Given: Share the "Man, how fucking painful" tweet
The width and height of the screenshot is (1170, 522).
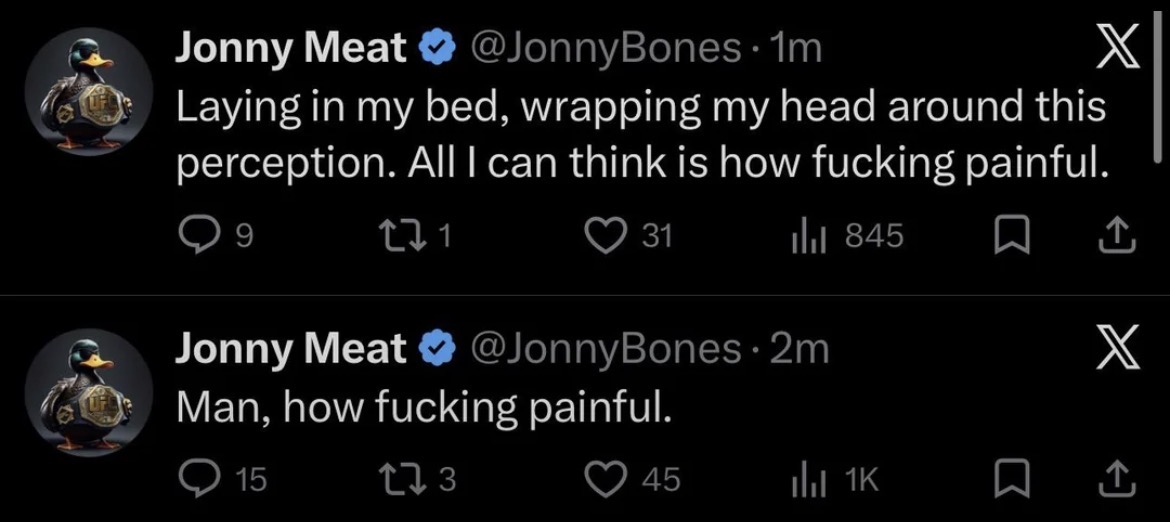Looking at the screenshot, I should coord(1116,480).
